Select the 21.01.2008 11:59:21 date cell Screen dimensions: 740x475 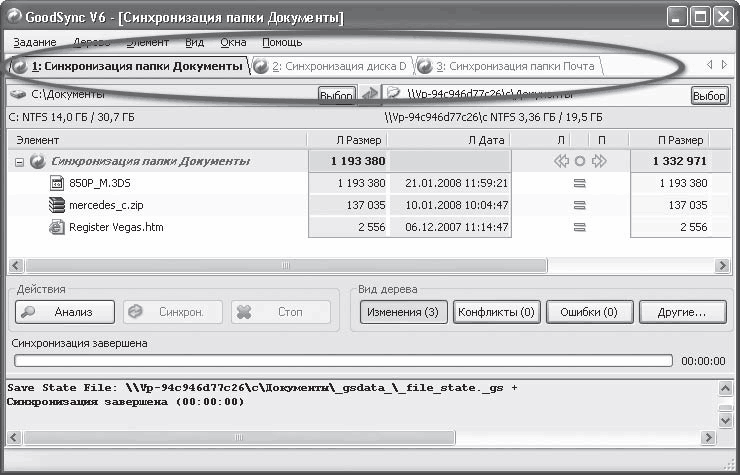tap(451, 183)
